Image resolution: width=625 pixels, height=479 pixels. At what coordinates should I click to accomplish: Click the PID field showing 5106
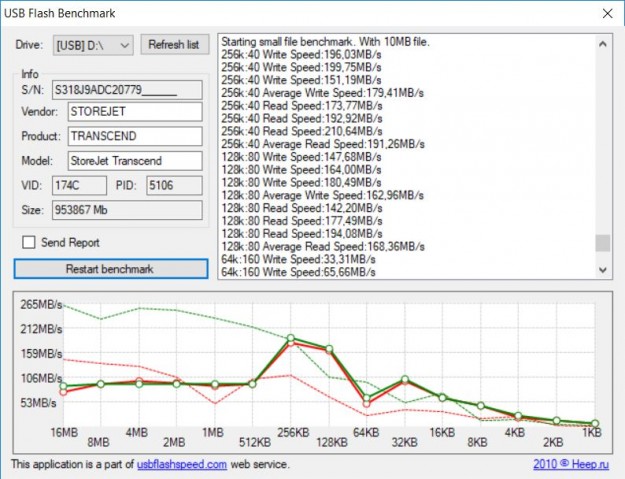click(x=174, y=185)
